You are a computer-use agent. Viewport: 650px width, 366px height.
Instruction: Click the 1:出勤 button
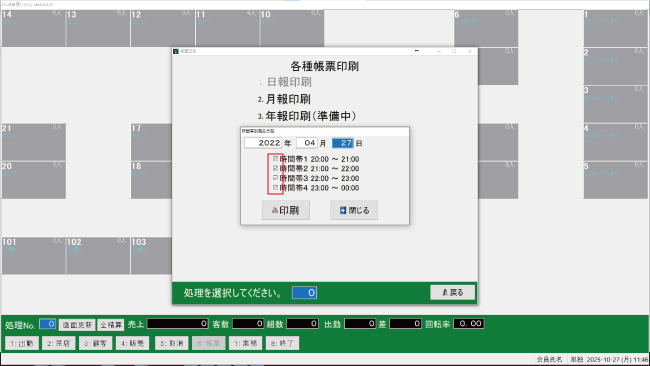click(22, 343)
